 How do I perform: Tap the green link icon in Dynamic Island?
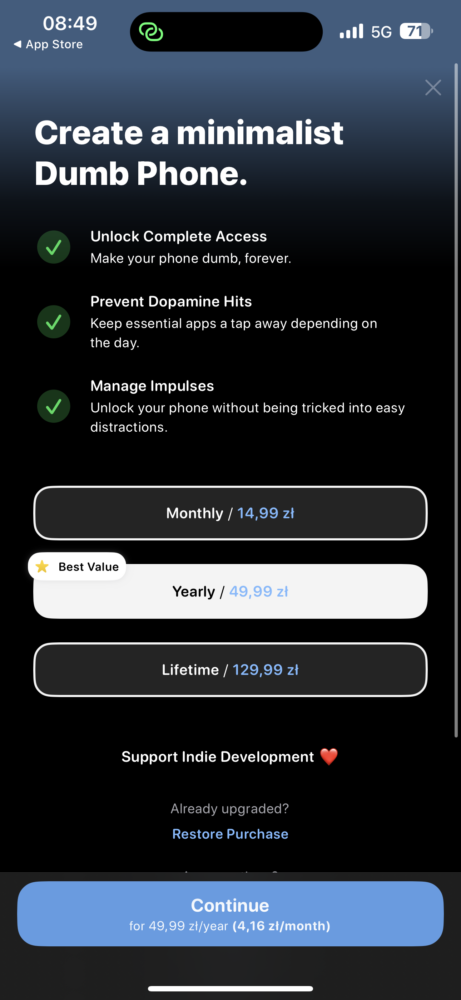pos(152,32)
